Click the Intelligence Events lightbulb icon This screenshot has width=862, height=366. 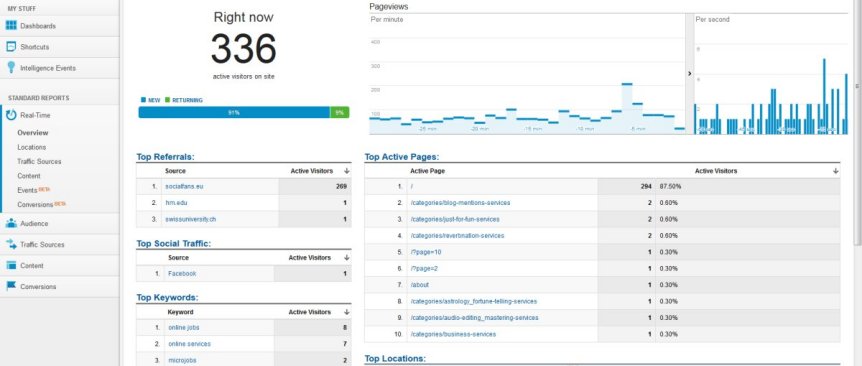[x=11, y=68]
